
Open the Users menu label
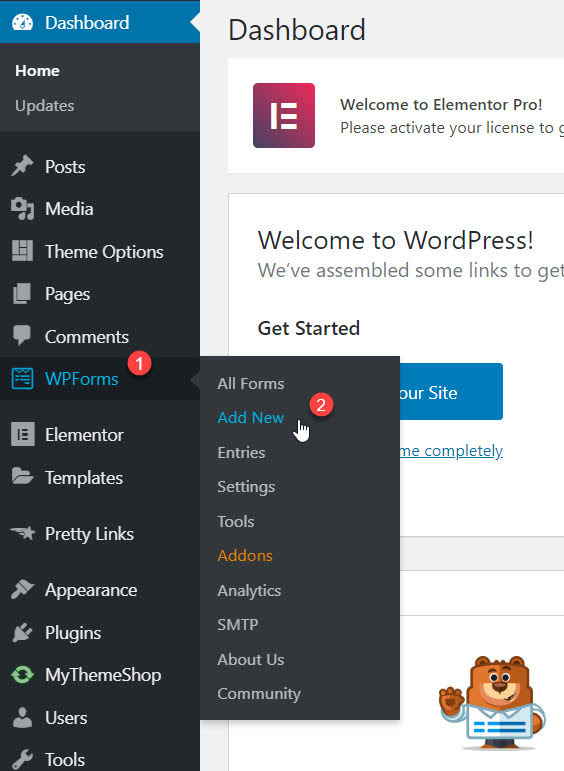coord(66,718)
